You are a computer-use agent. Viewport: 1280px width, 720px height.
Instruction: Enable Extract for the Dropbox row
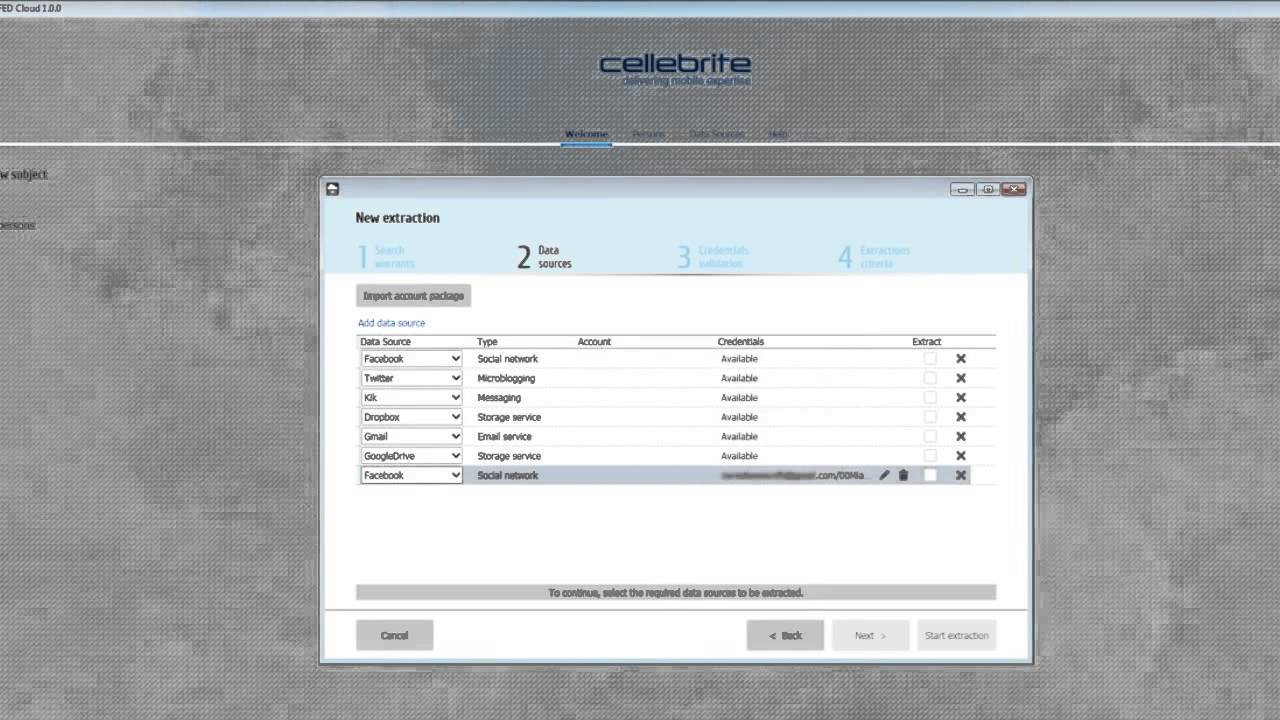click(930, 417)
